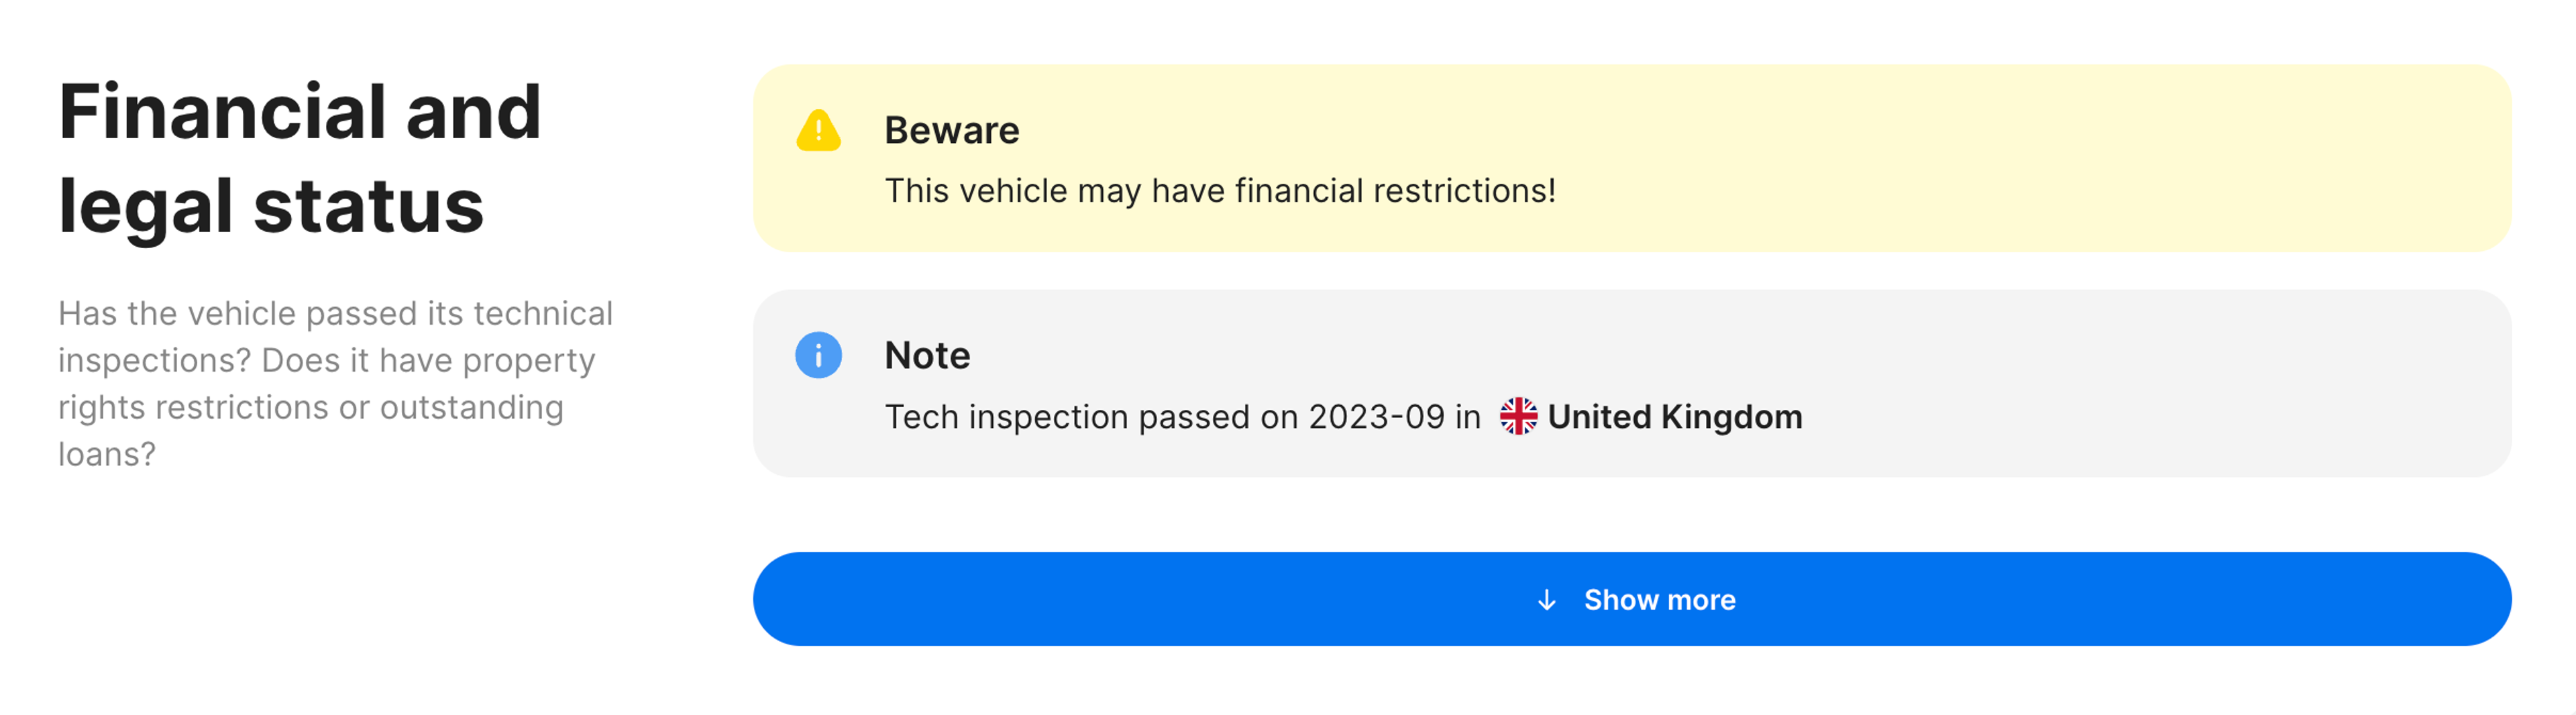Open the gray Note information card
This screenshot has height=715, width=2576.
[x=1632, y=383]
